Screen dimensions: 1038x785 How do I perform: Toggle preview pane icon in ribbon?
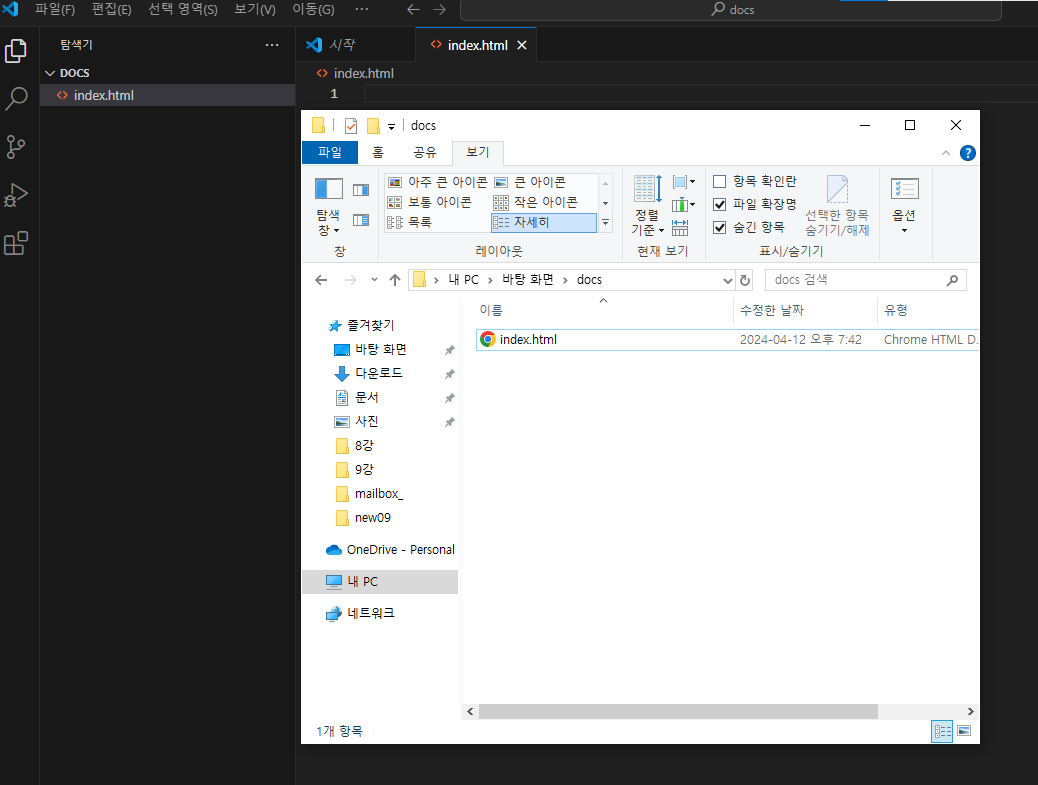click(361, 191)
